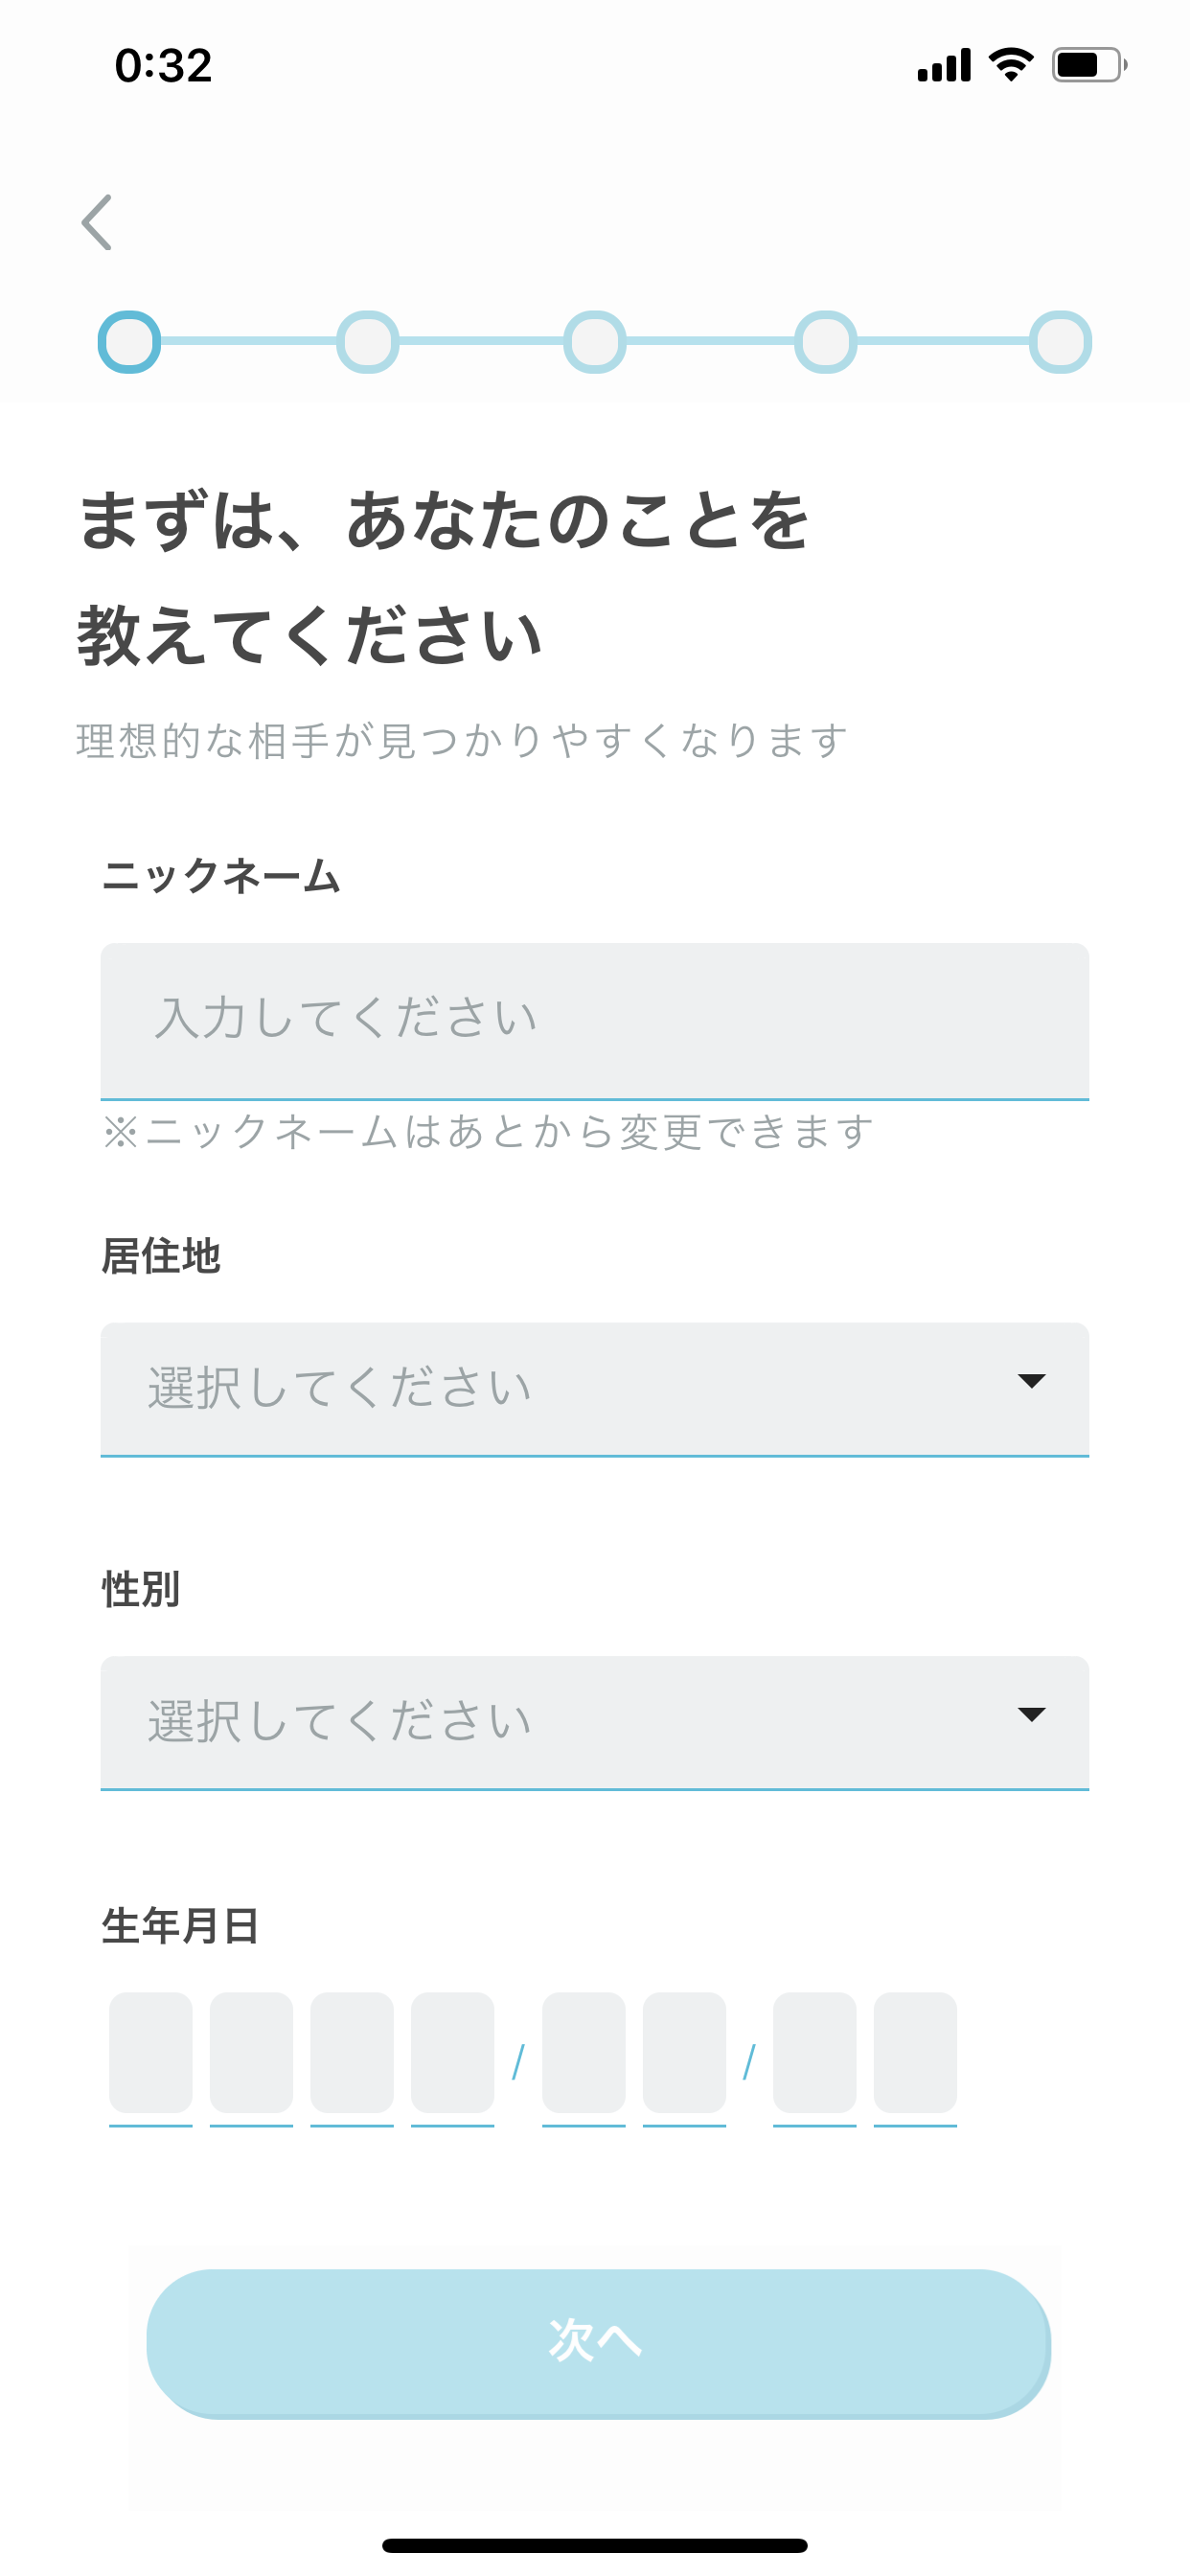Tap the clock showing 0:32 in status bar
Image resolution: width=1190 pixels, height=2576 pixels.
point(162,64)
